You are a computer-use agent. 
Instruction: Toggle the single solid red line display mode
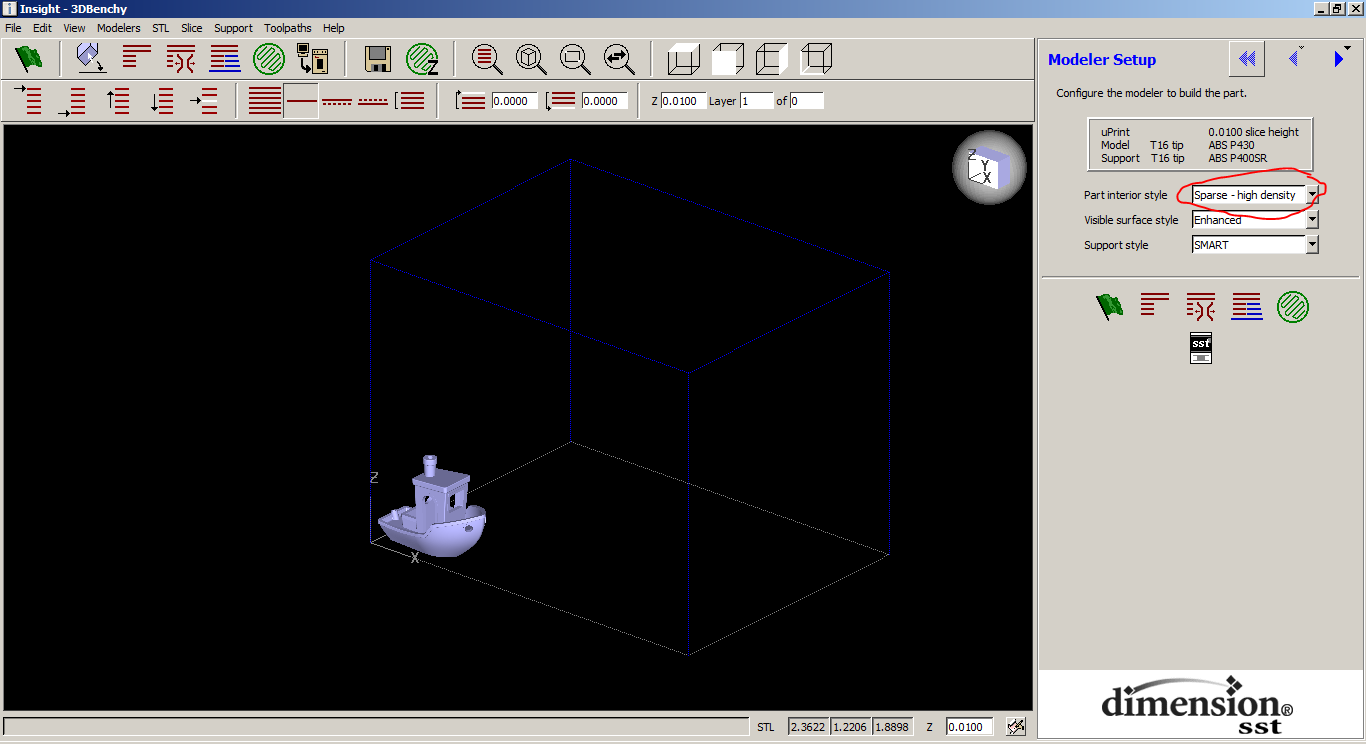click(x=301, y=100)
